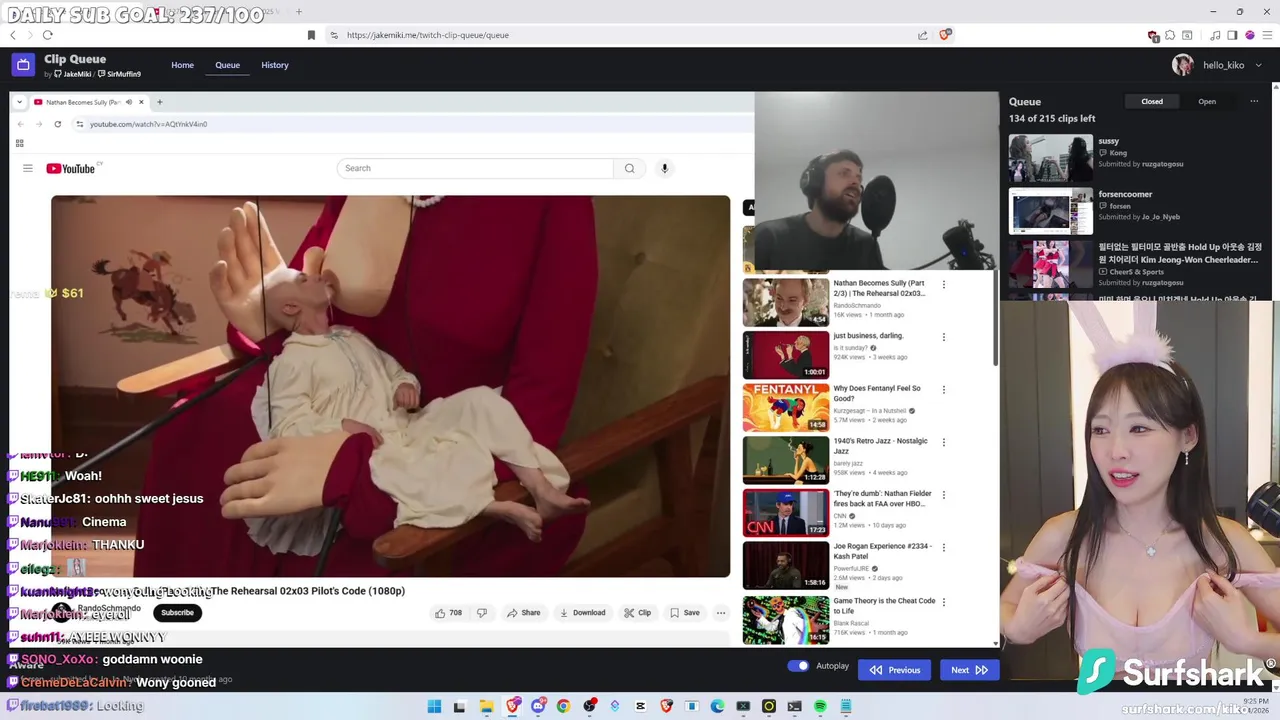Screen dimensions: 1280x720
Task: Open Discord from the taskbar
Action: 538,706
